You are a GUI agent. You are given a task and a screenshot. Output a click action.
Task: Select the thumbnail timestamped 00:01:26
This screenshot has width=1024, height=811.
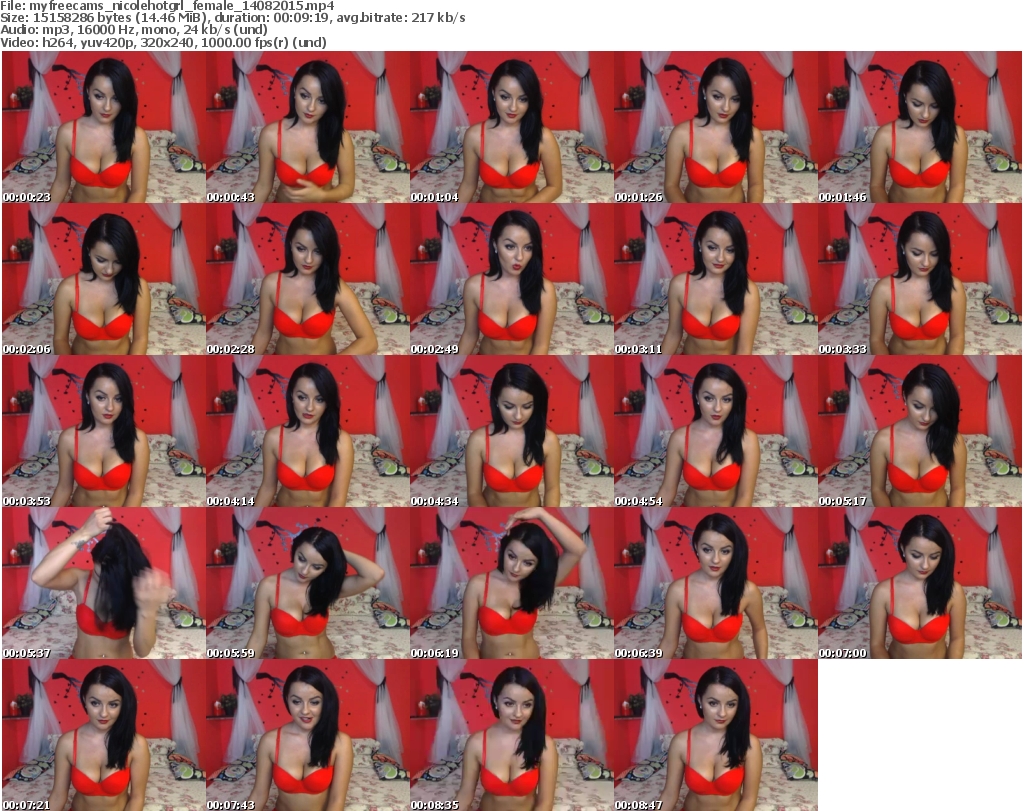click(x=716, y=127)
